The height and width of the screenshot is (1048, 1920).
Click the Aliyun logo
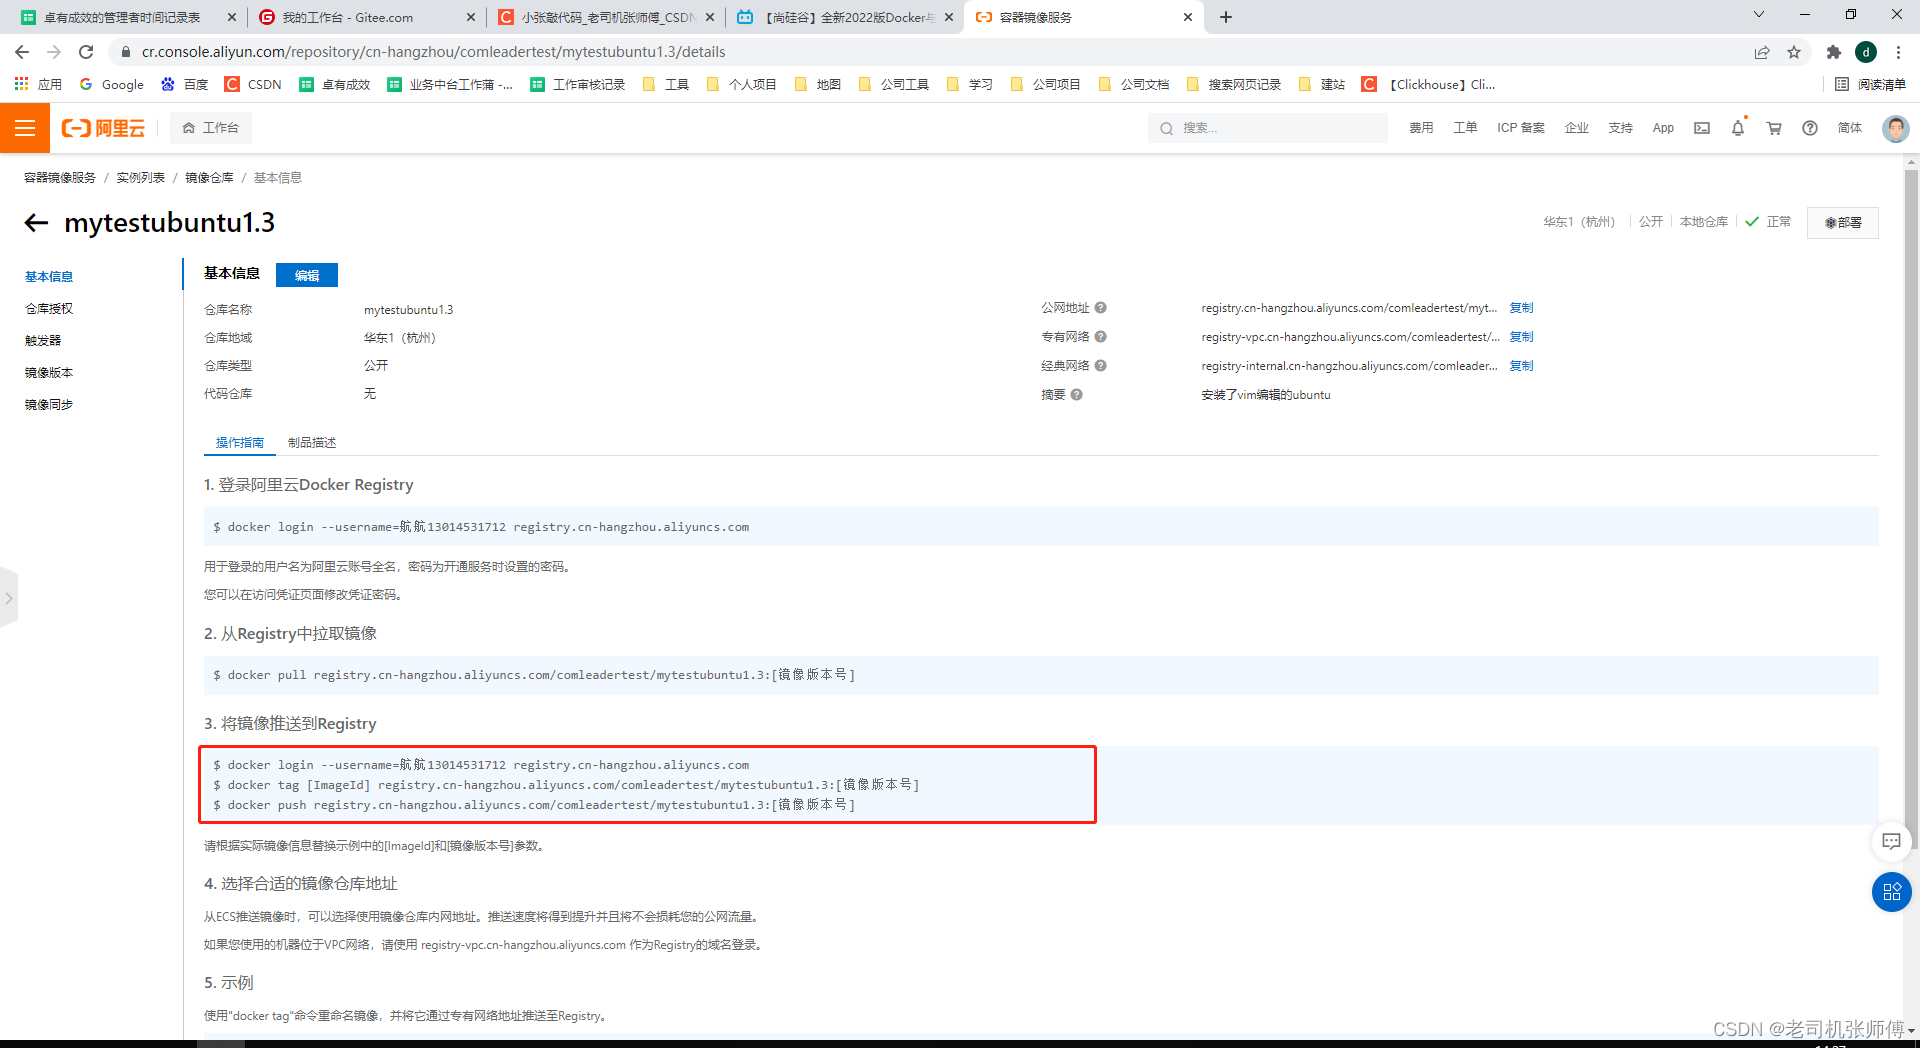(x=103, y=128)
